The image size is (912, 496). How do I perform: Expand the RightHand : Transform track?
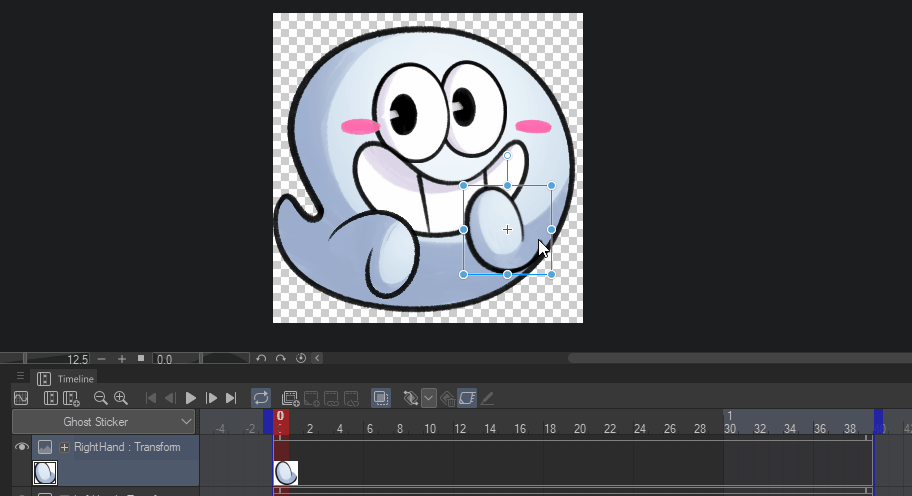tap(64, 447)
